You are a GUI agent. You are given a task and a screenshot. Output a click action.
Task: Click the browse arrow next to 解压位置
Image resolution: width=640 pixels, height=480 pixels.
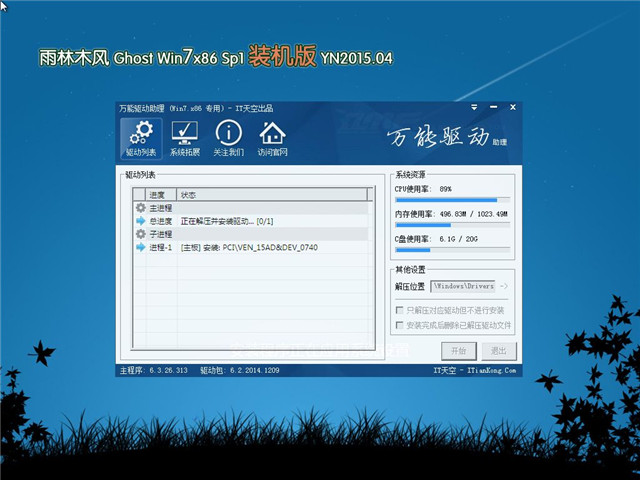click(x=504, y=286)
